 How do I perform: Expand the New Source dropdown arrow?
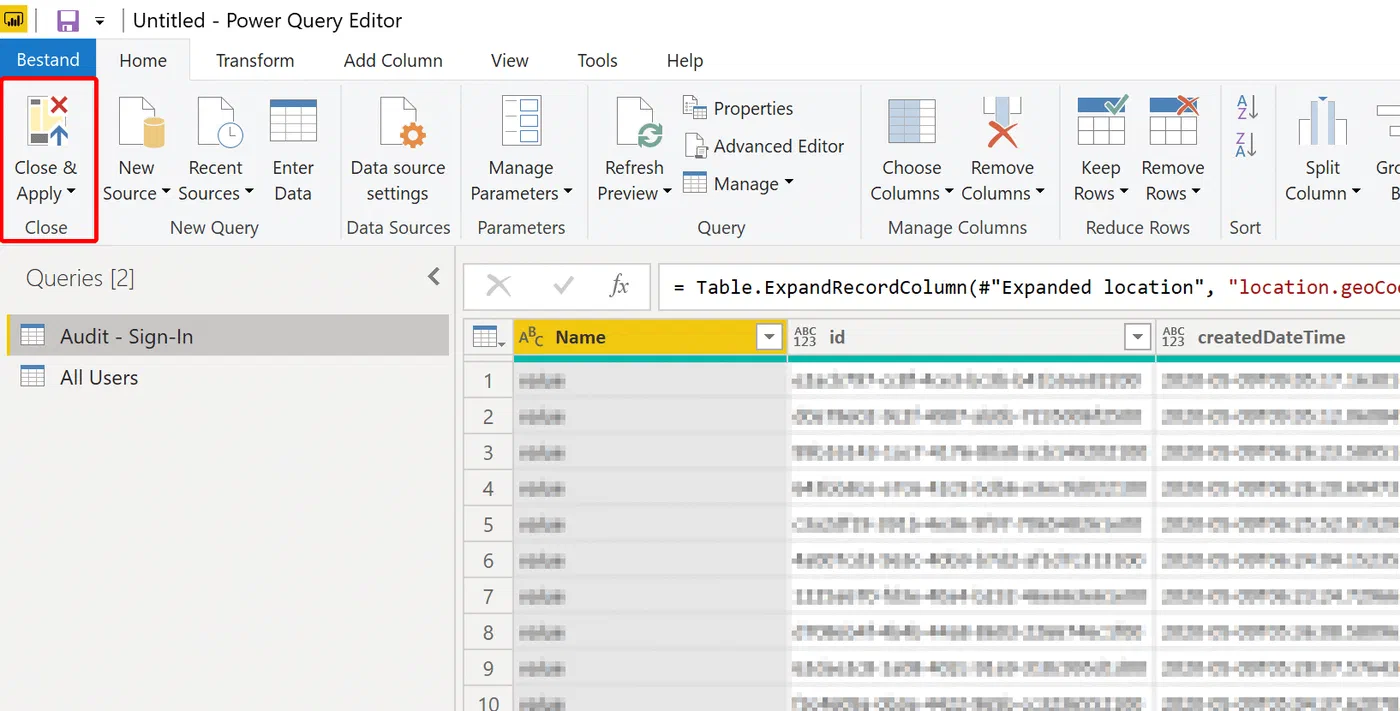166,194
